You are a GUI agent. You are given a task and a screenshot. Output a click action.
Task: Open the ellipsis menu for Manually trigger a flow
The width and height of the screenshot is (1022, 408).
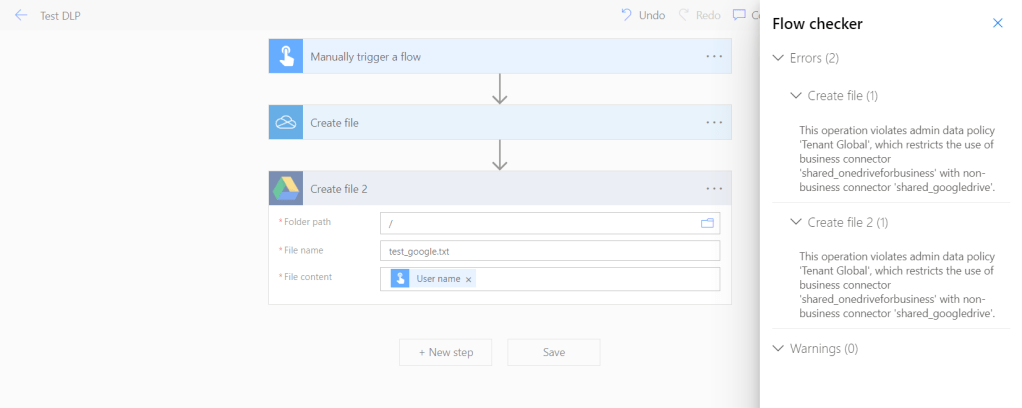pyautogui.click(x=714, y=57)
